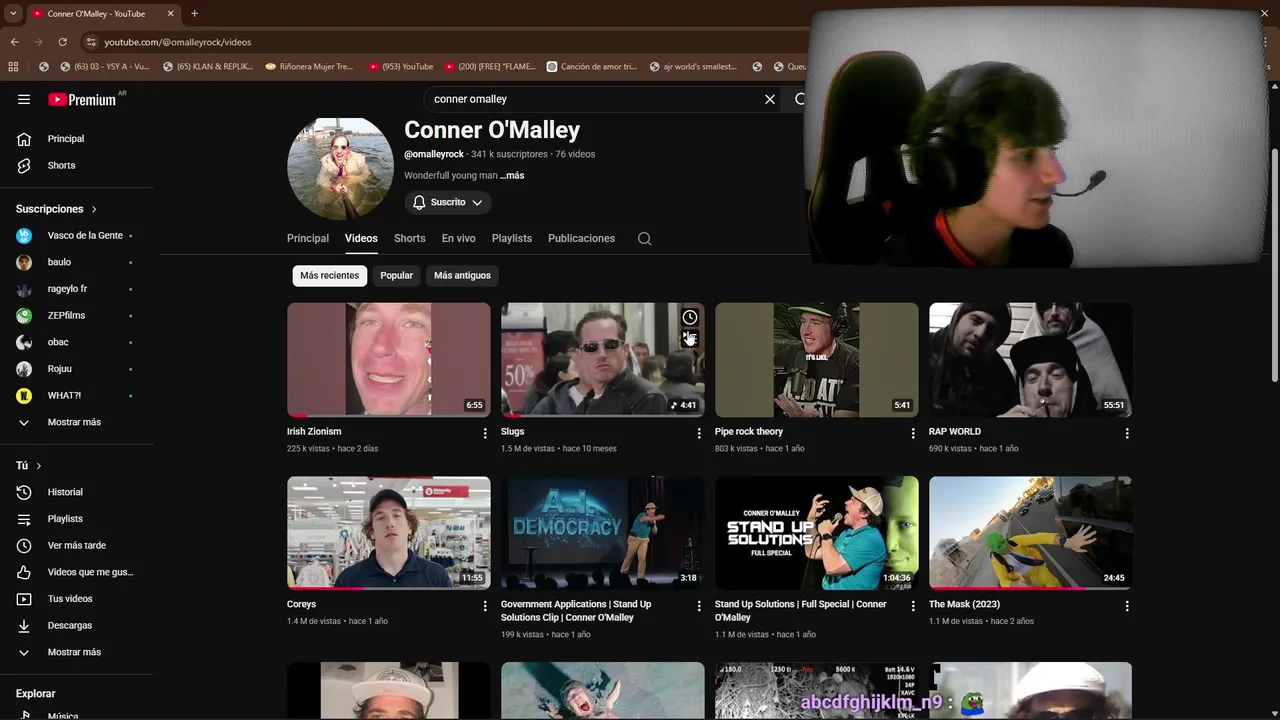Open the ajr world's smallest bookmark
The height and width of the screenshot is (720, 1280).
[x=693, y=67]
